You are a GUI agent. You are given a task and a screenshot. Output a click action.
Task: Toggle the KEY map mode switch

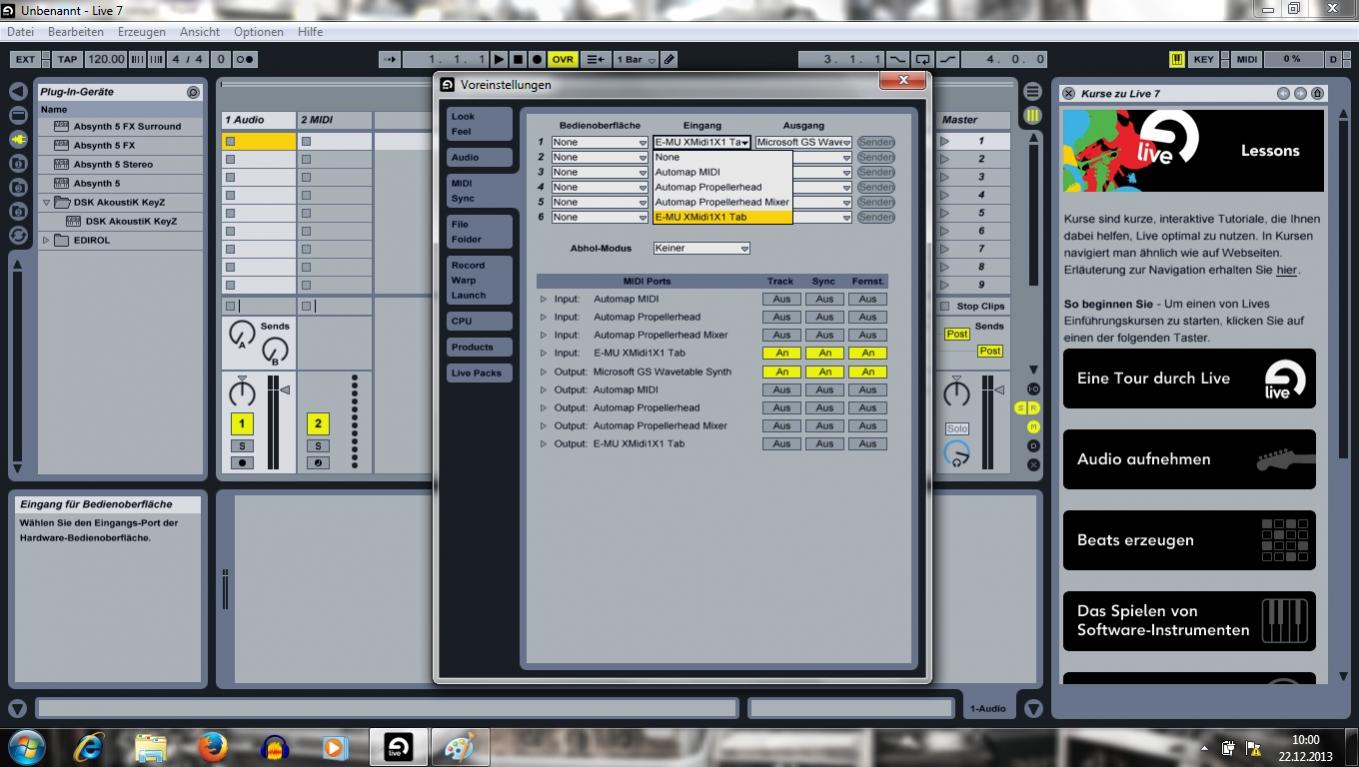[1204, 60]
